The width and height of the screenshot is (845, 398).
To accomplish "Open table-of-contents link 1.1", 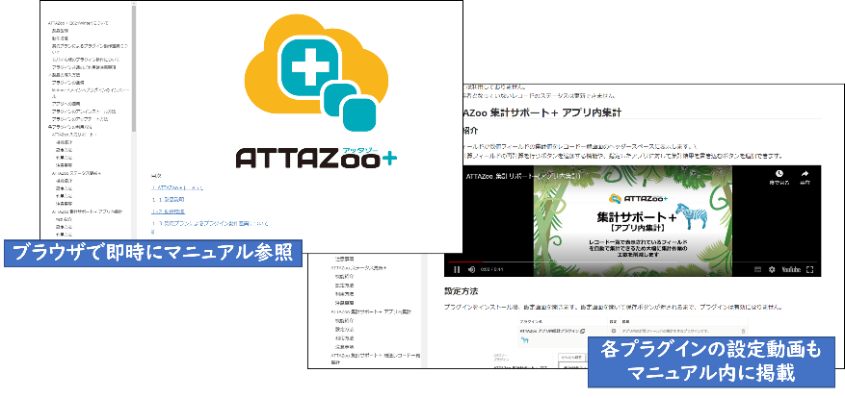I will (x=168, y=199).
